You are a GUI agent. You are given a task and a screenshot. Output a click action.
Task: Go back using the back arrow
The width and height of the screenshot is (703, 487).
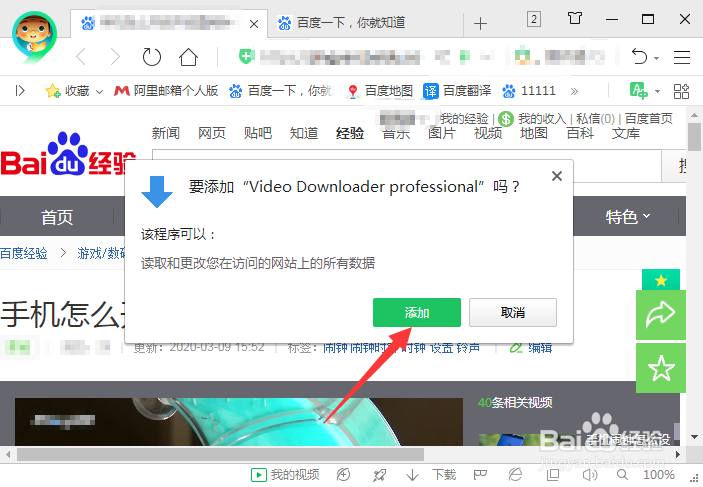pos(81,57)
